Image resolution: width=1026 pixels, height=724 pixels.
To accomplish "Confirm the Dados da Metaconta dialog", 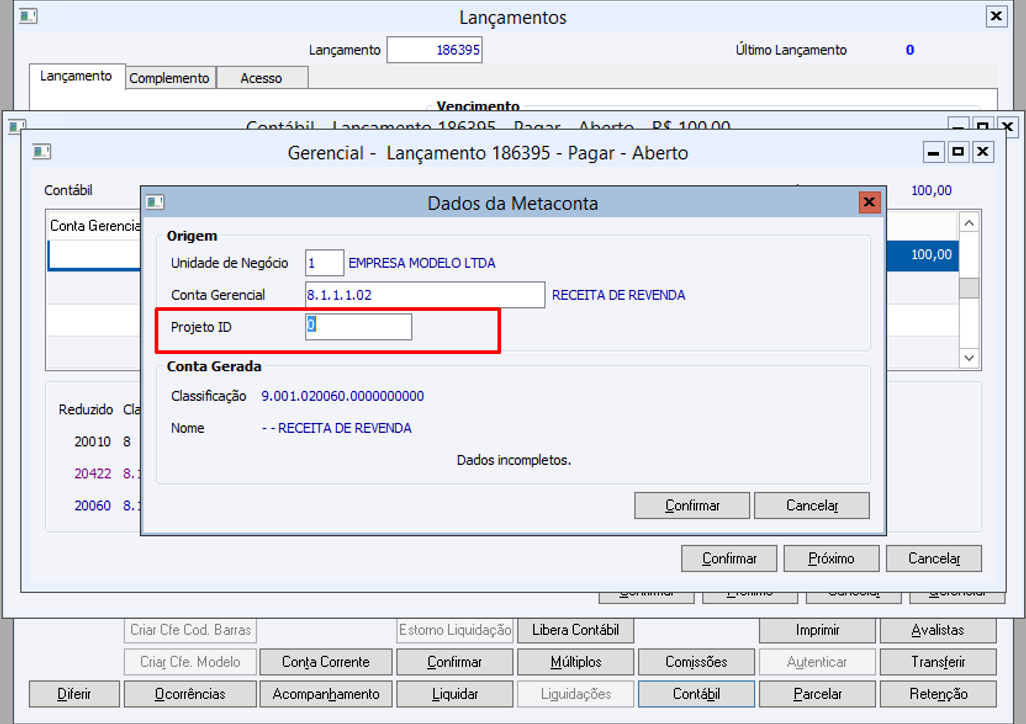I will 692,505.
